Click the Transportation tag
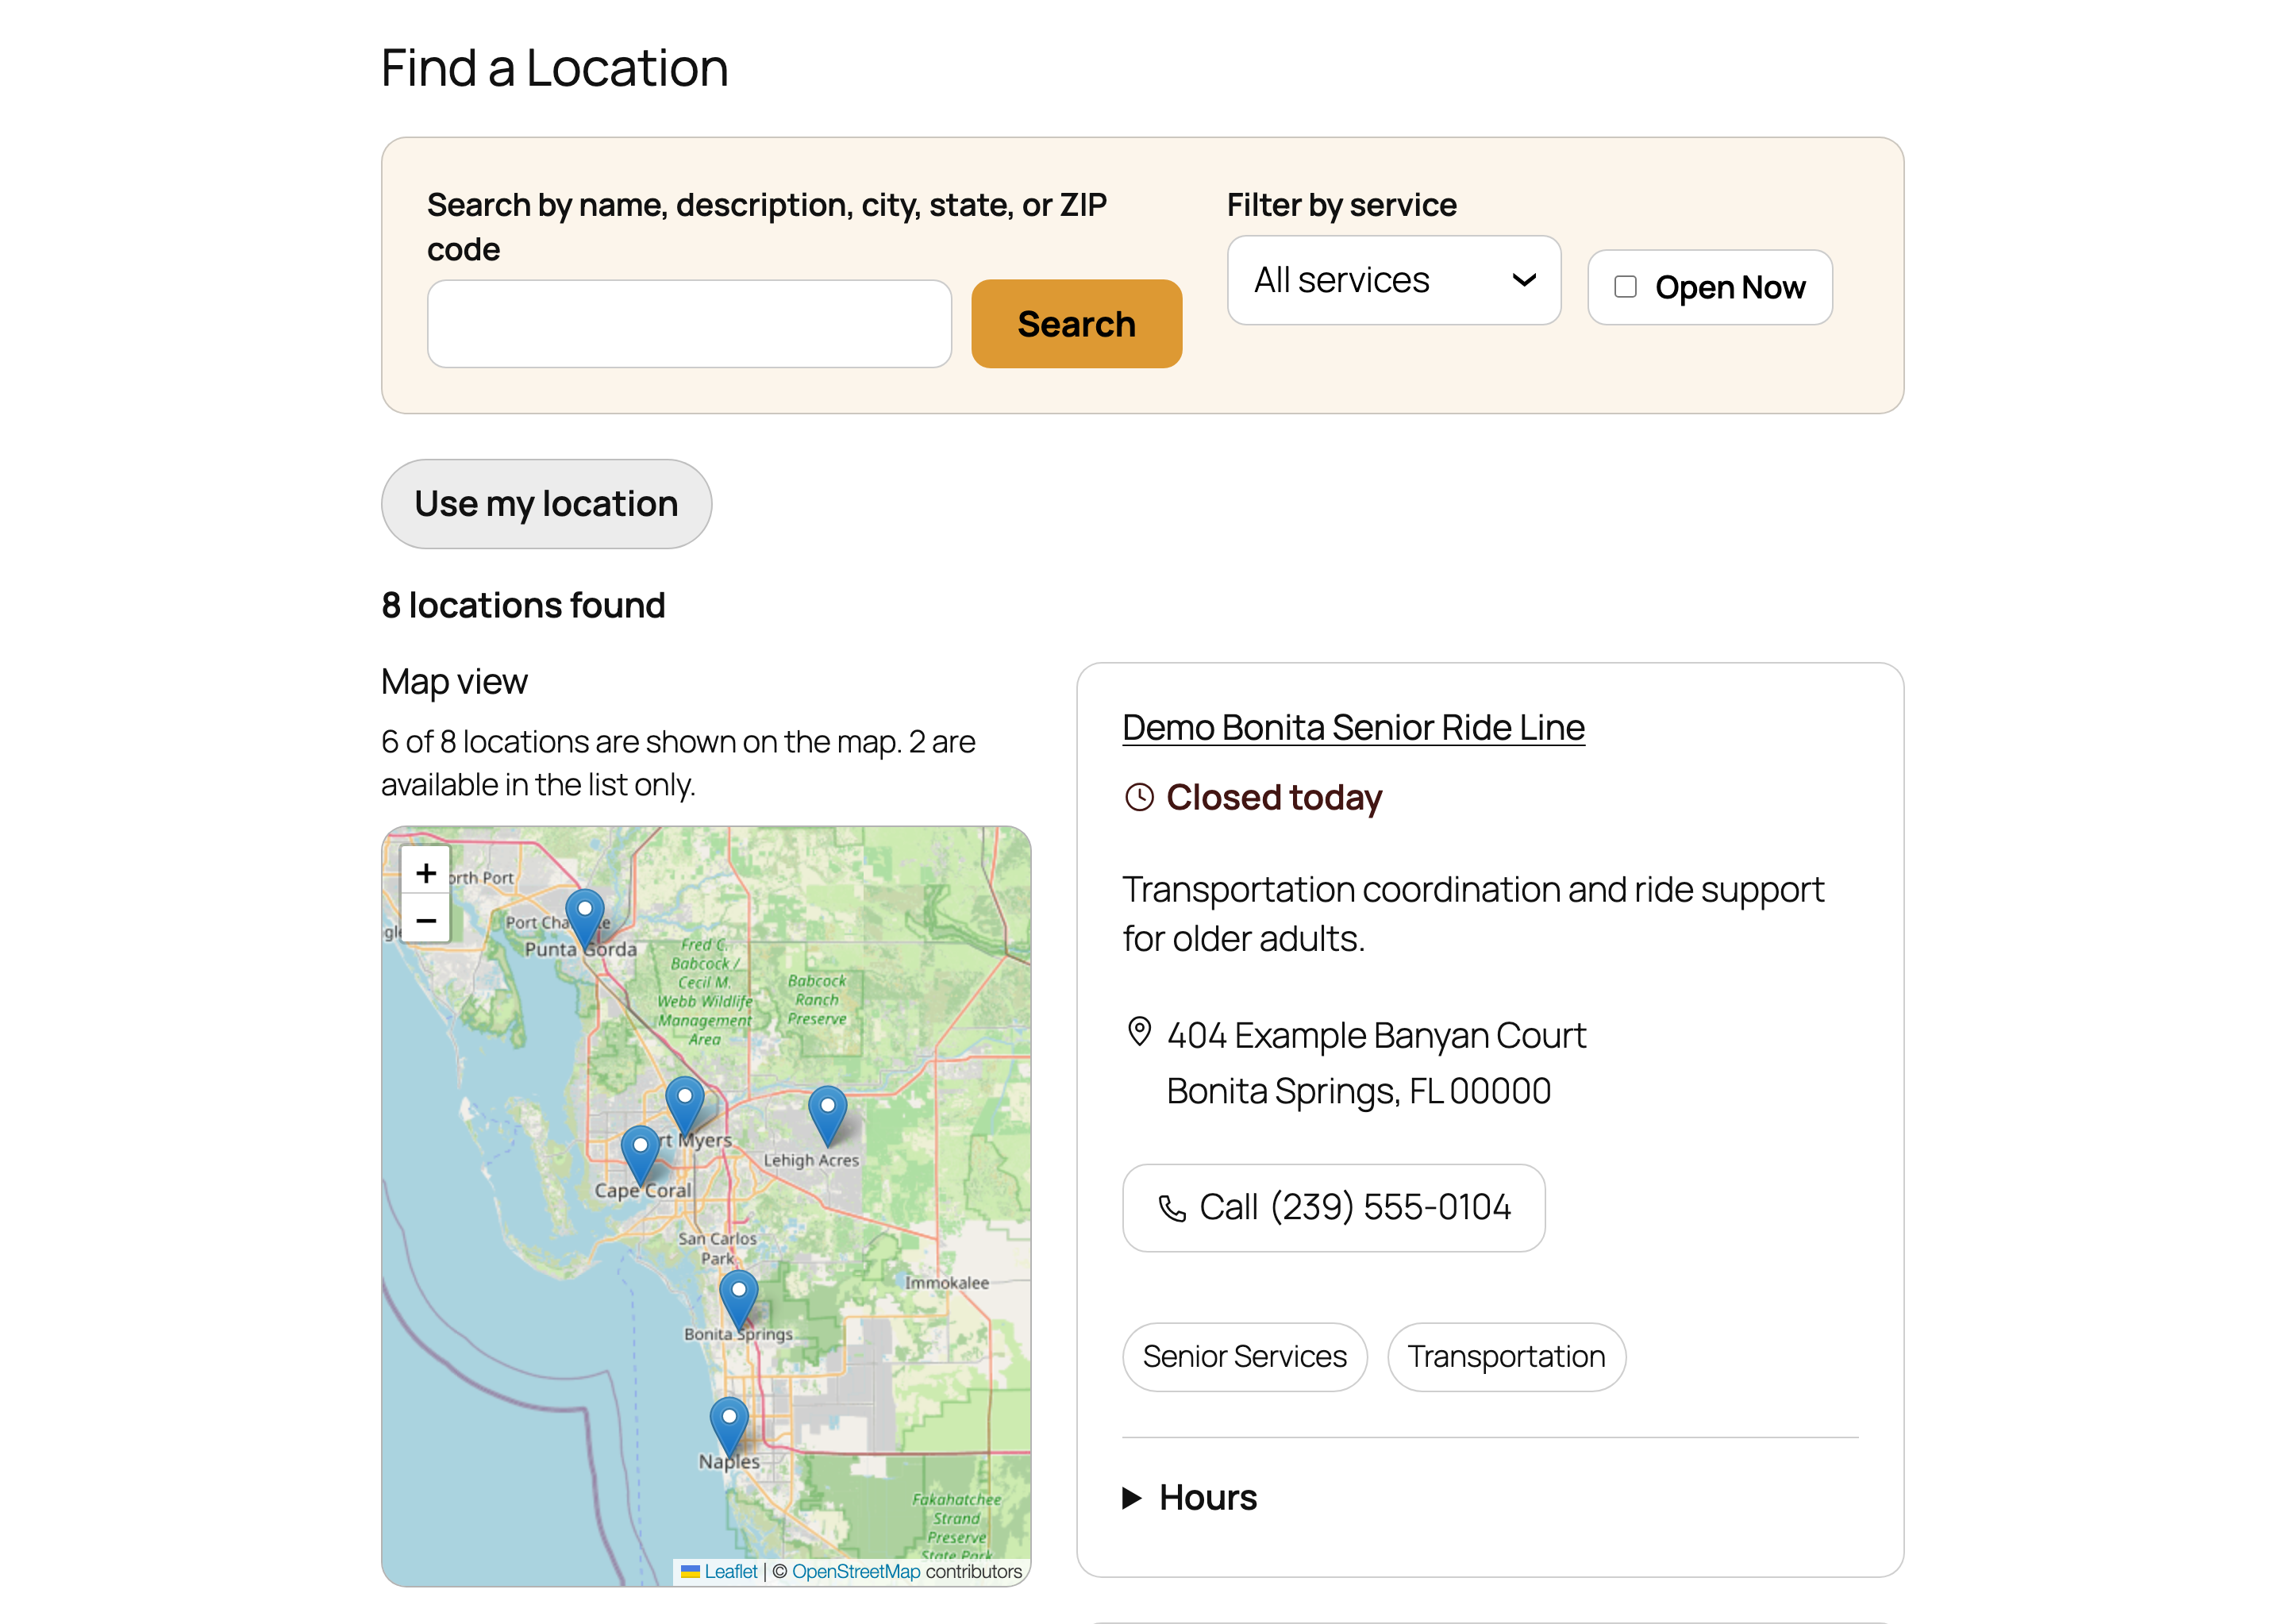 click(1506, 1357)
